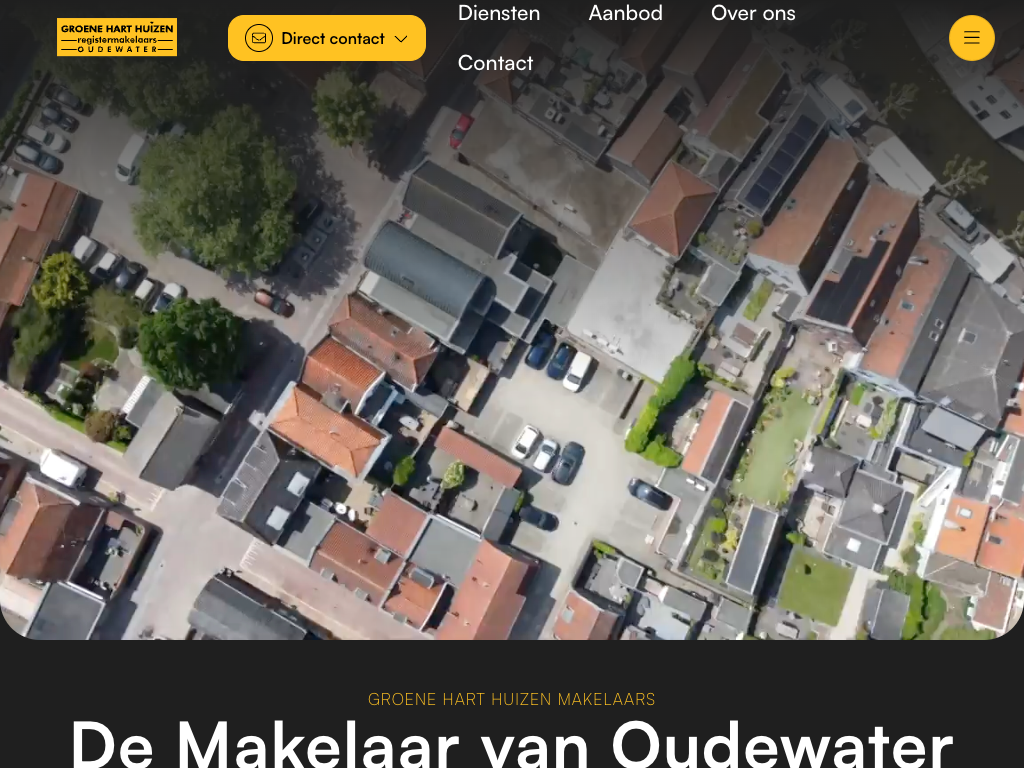Viewport: 1024px width, 768px height.
Task: Click the white van near the parking lot
Action: 133,157
